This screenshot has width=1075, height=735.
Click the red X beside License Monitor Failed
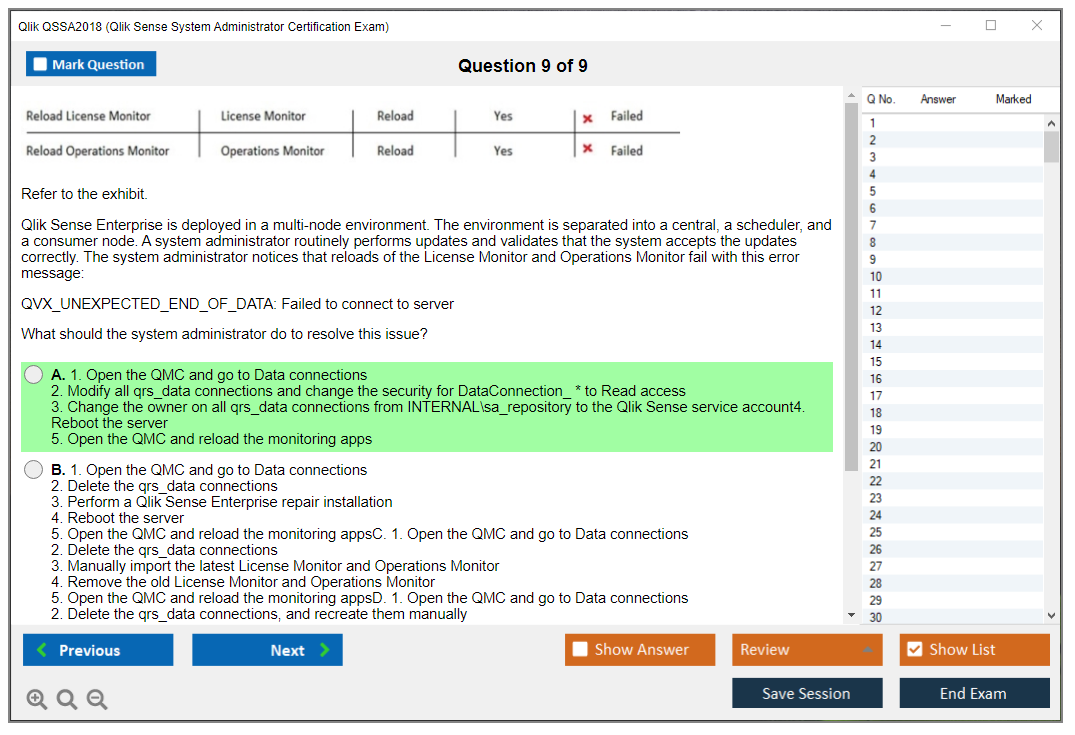pos(588,117)
